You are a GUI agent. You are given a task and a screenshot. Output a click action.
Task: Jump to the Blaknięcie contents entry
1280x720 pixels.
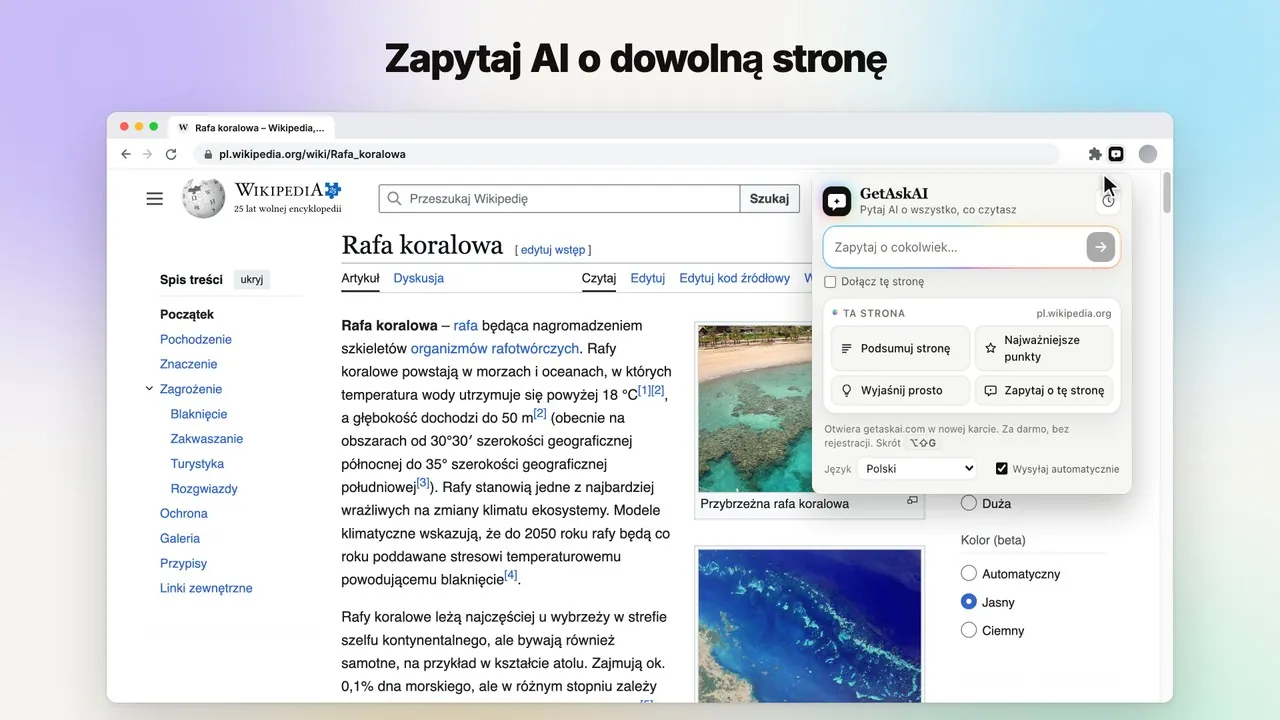point(199,414)
